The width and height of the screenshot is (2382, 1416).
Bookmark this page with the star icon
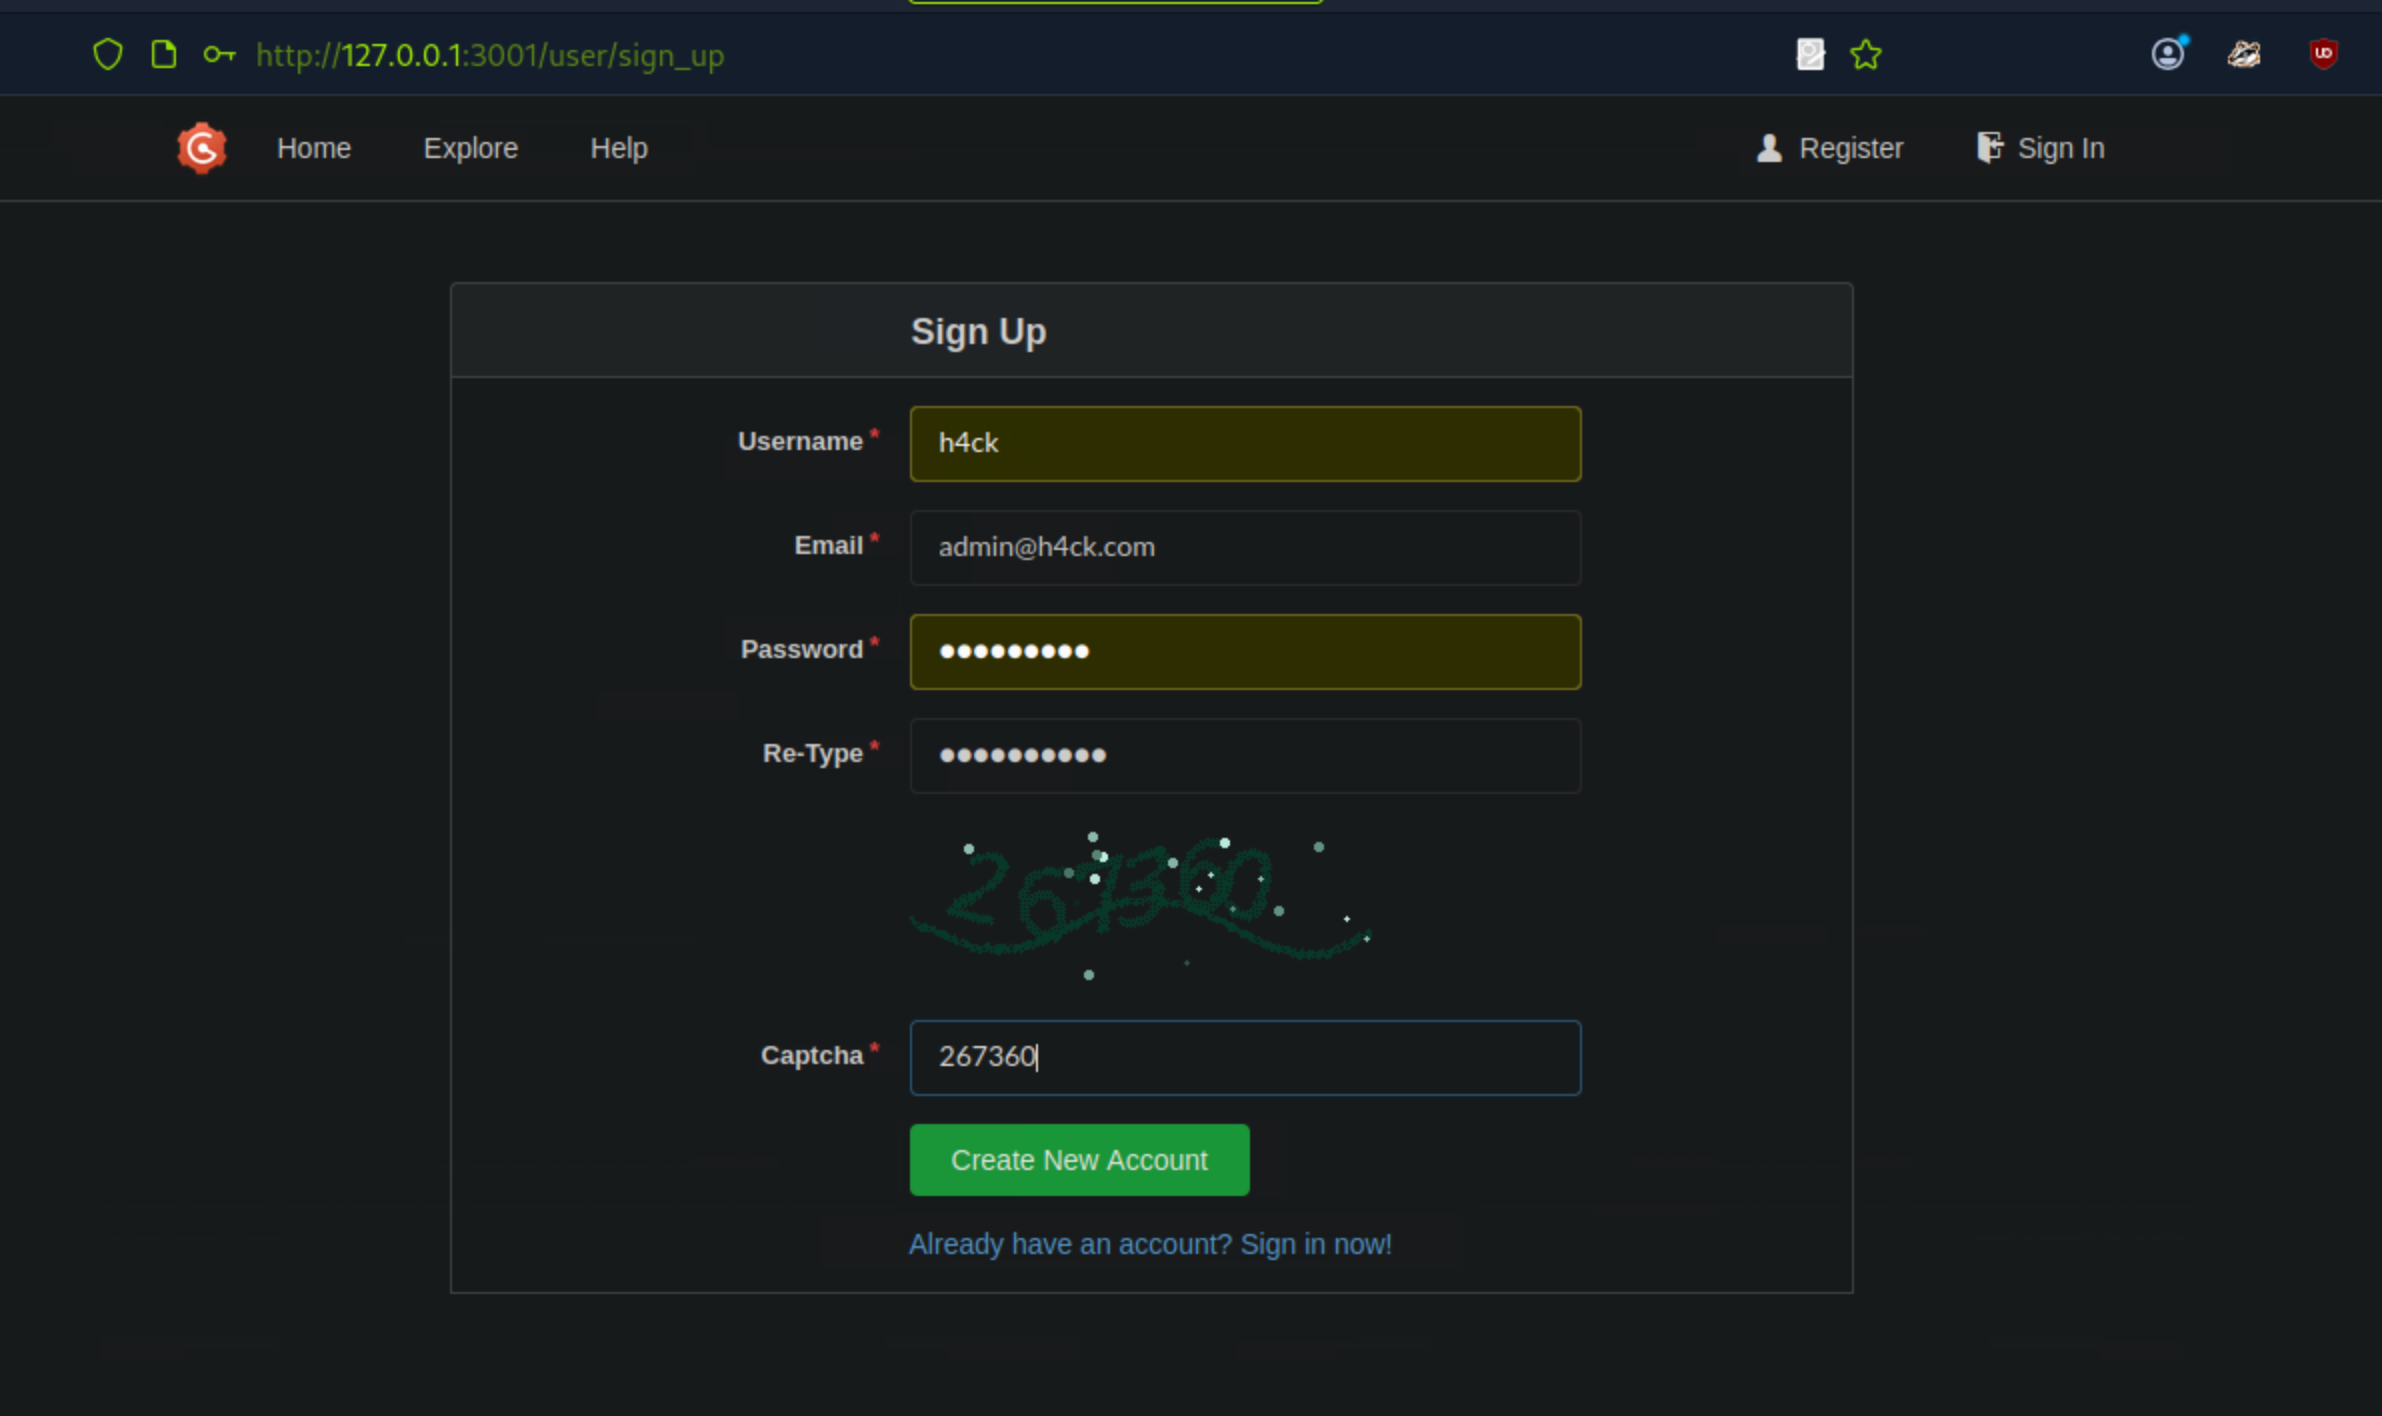[1865, 54]
